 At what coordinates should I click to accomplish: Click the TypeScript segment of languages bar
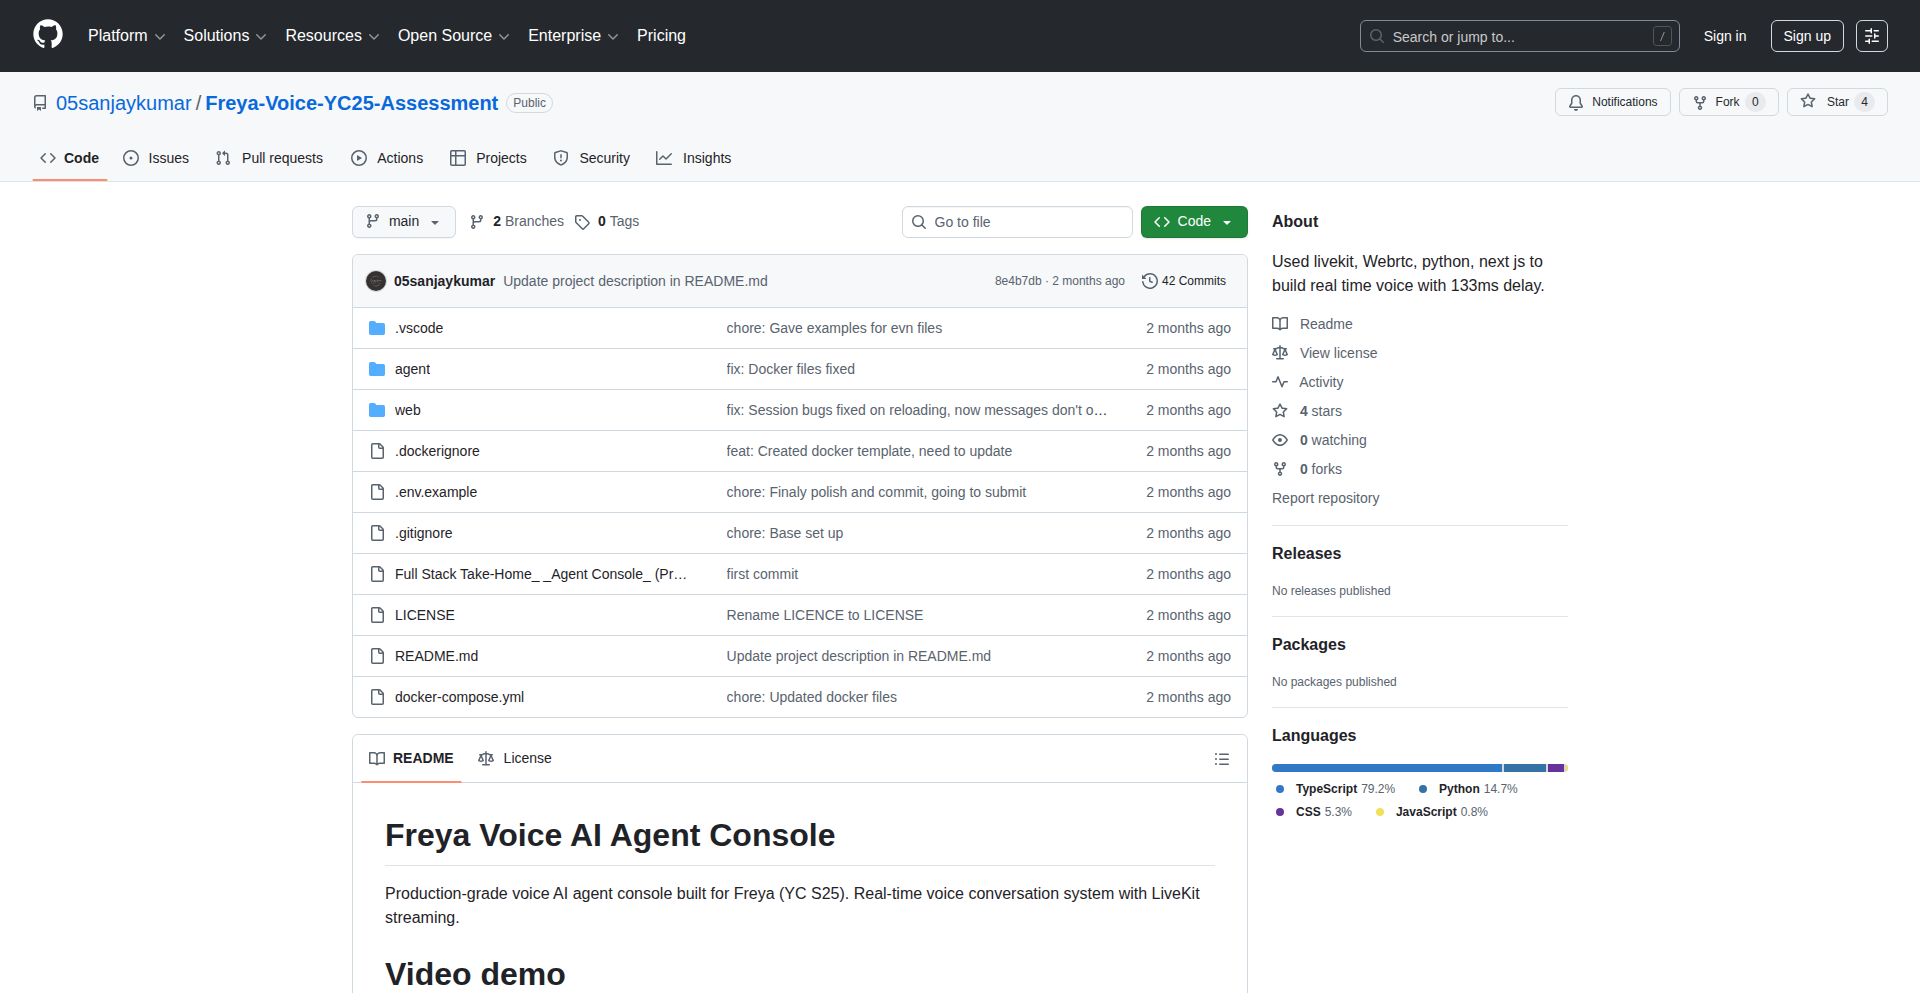coord(1386,768)
